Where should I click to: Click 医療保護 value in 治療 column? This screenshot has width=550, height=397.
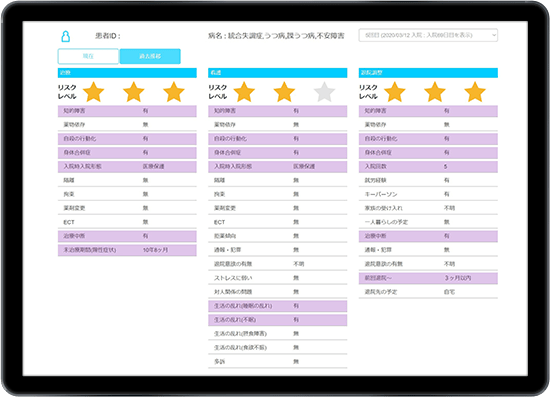(x=153, y=166)
